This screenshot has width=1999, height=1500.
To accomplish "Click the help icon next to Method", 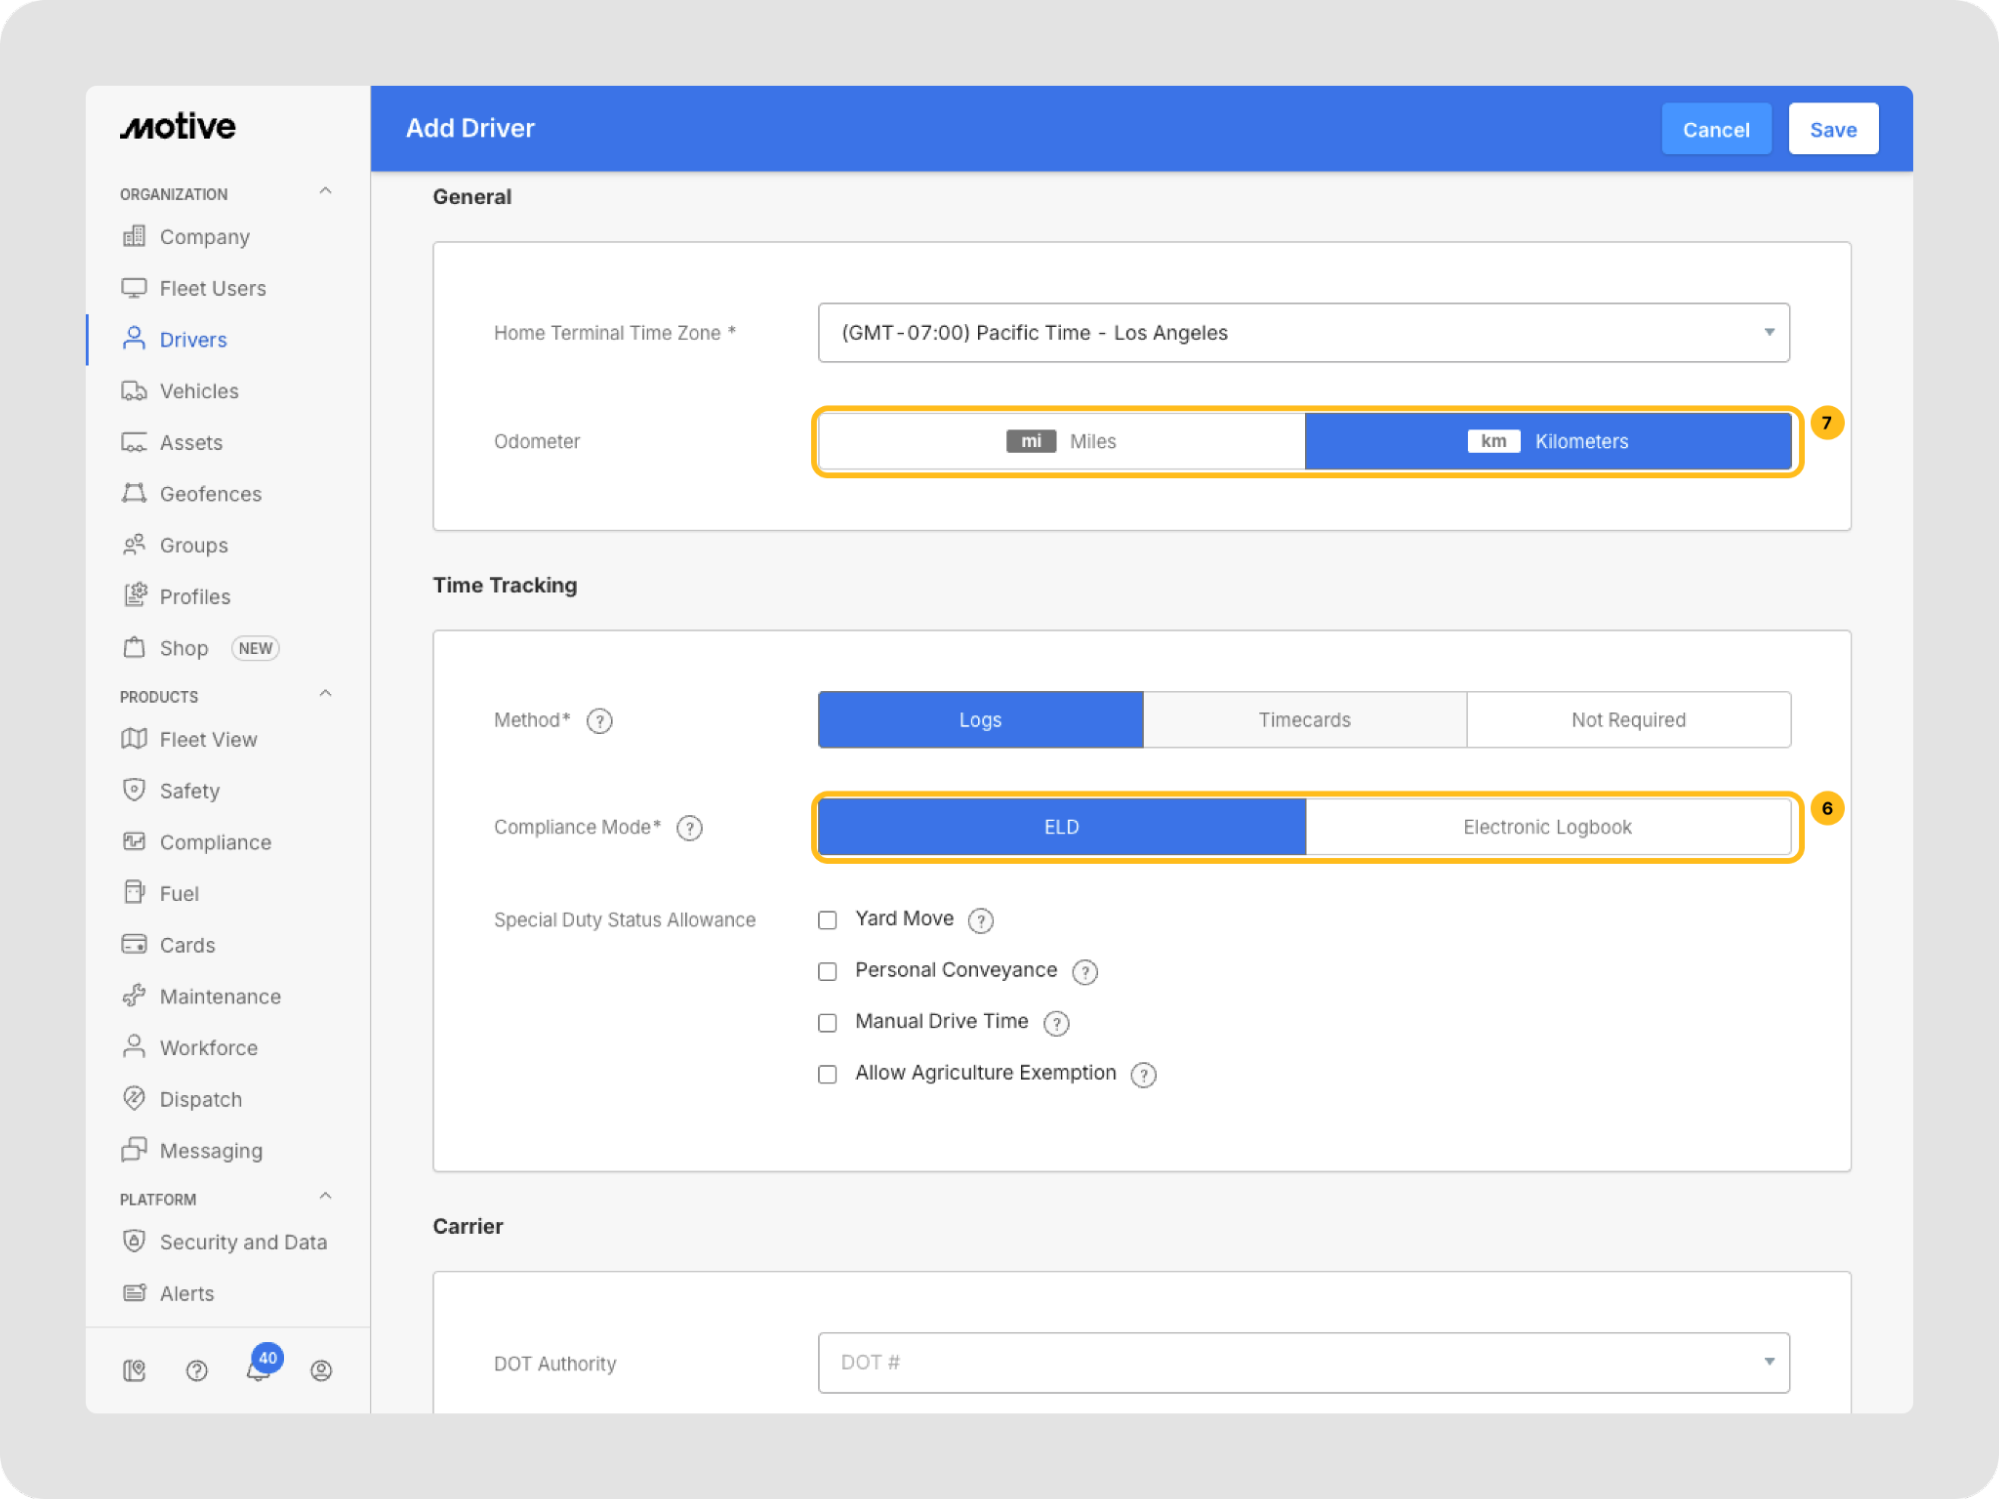I will [599, 721].
